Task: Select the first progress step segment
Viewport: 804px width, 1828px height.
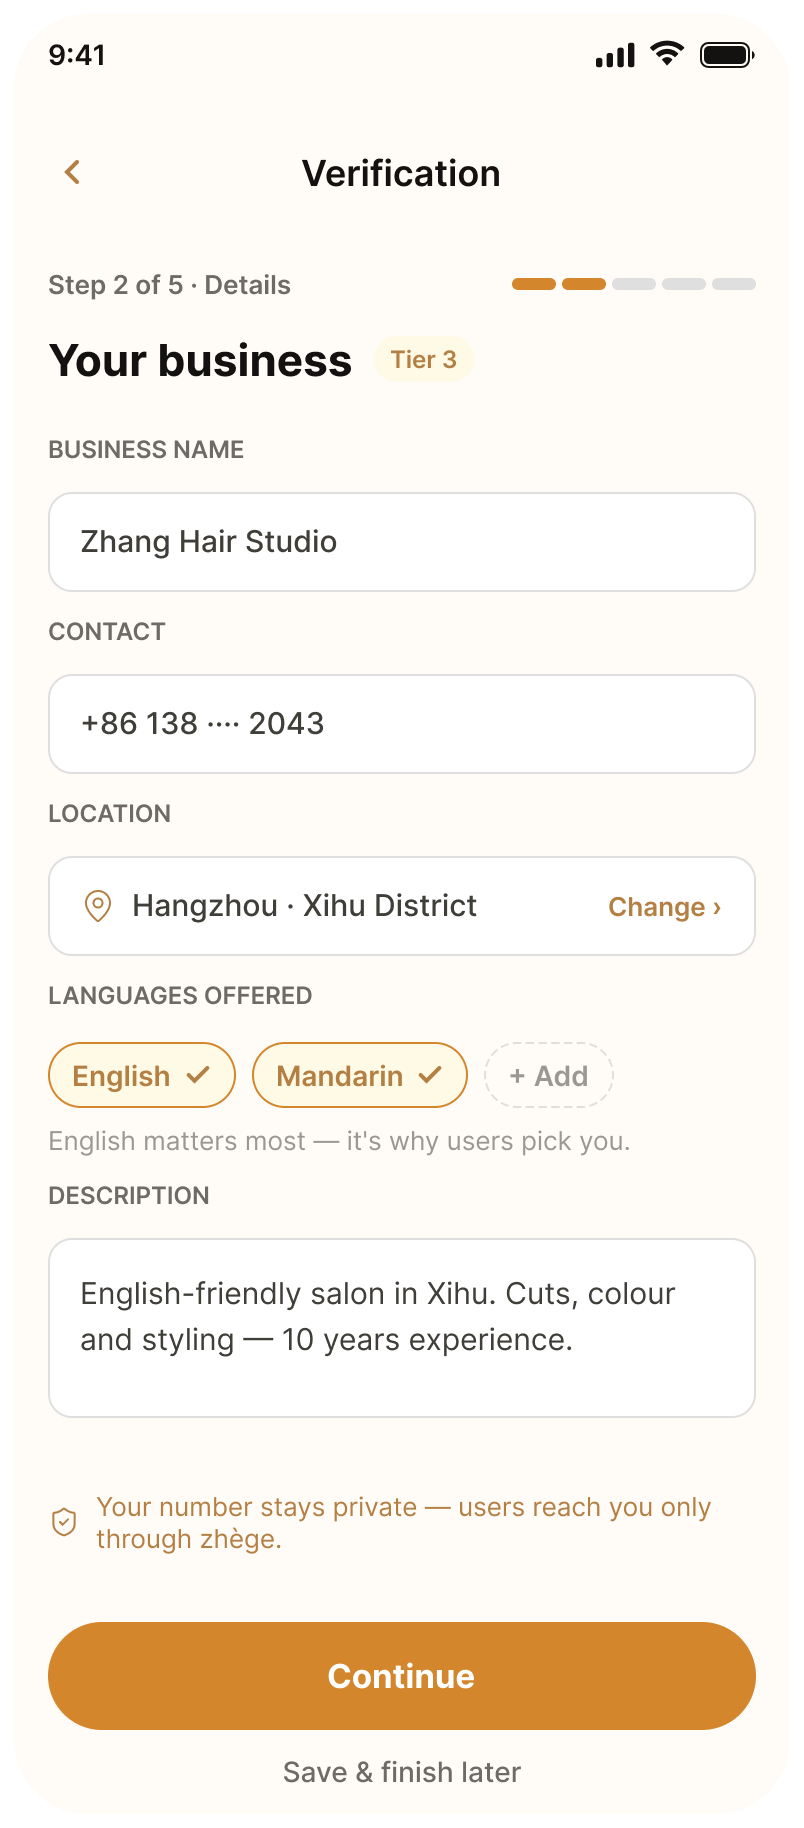Action: [534, 284]
